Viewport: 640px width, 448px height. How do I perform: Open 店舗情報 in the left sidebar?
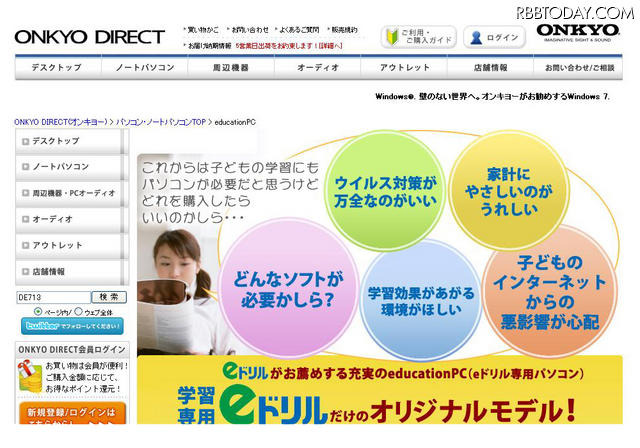pyautogui.click(x=72, y=271)
